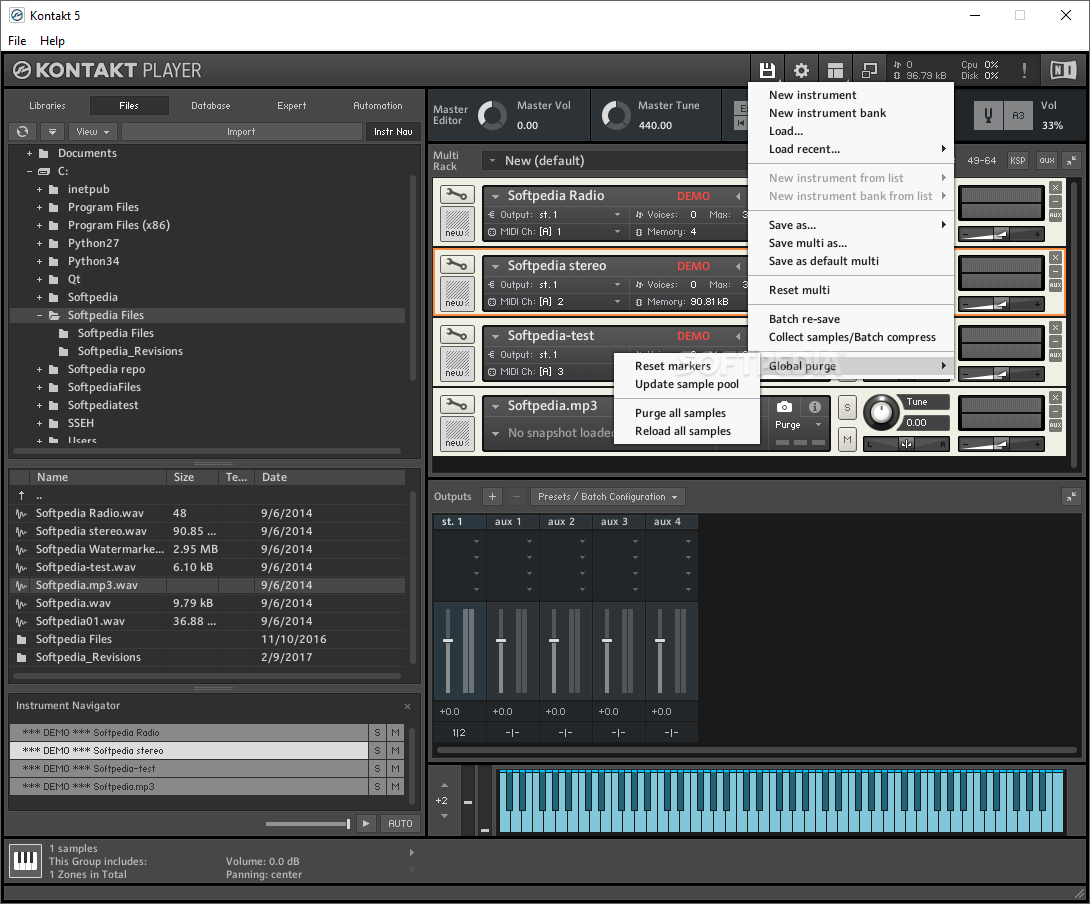Toggle the AUTO preview button
Screen dimensions: 1090x904
(x=400, y=823)
